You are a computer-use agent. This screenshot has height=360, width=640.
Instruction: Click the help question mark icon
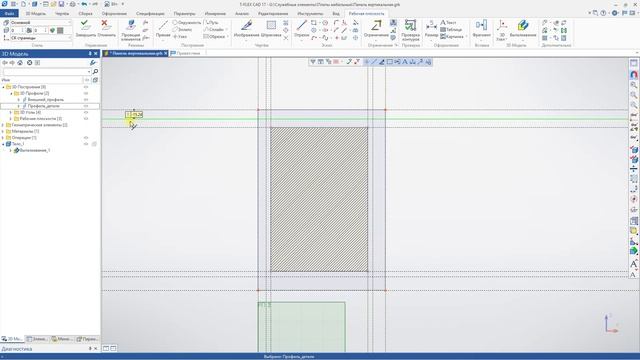click(x=603, y=13)
